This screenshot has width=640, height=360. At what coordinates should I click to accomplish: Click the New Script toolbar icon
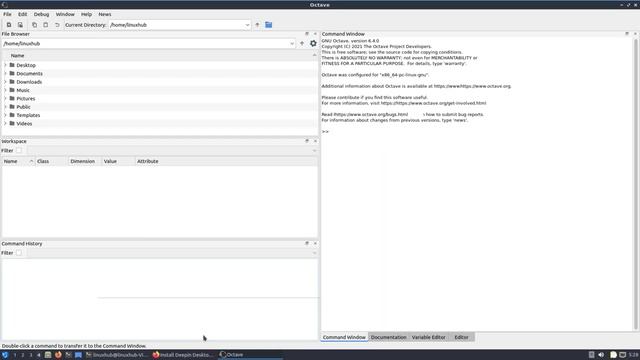click(x=9, y=25)
